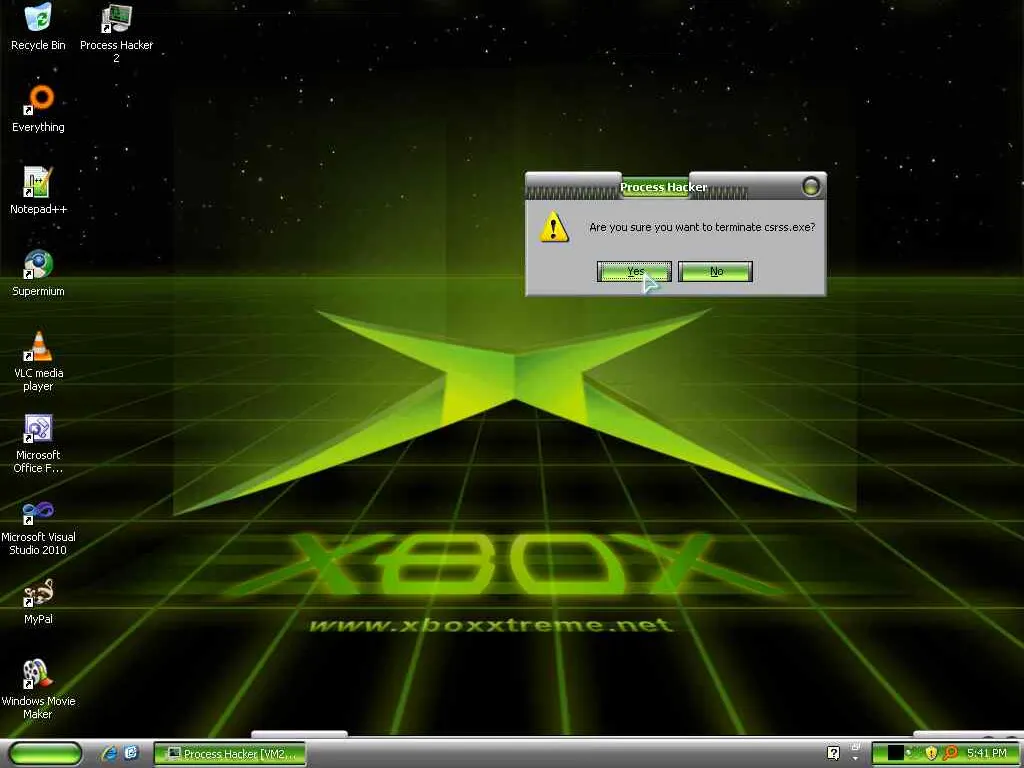Open the security shield tray alert
This screenshot has height=768, width=1024.
click(x=931, y=753)
